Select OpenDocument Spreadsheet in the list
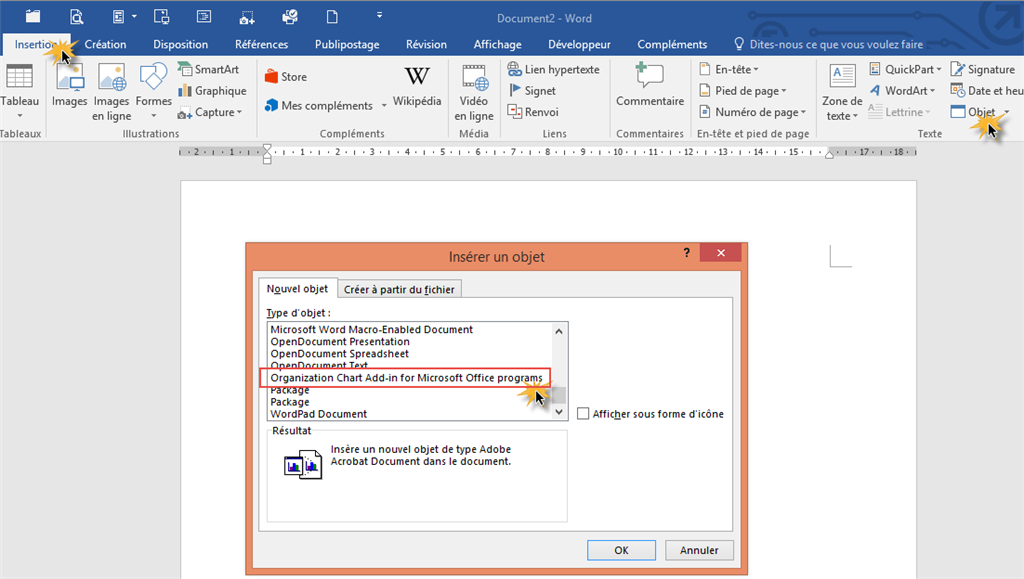Viewport: 1024px width, 579px height. coord(340,353)
